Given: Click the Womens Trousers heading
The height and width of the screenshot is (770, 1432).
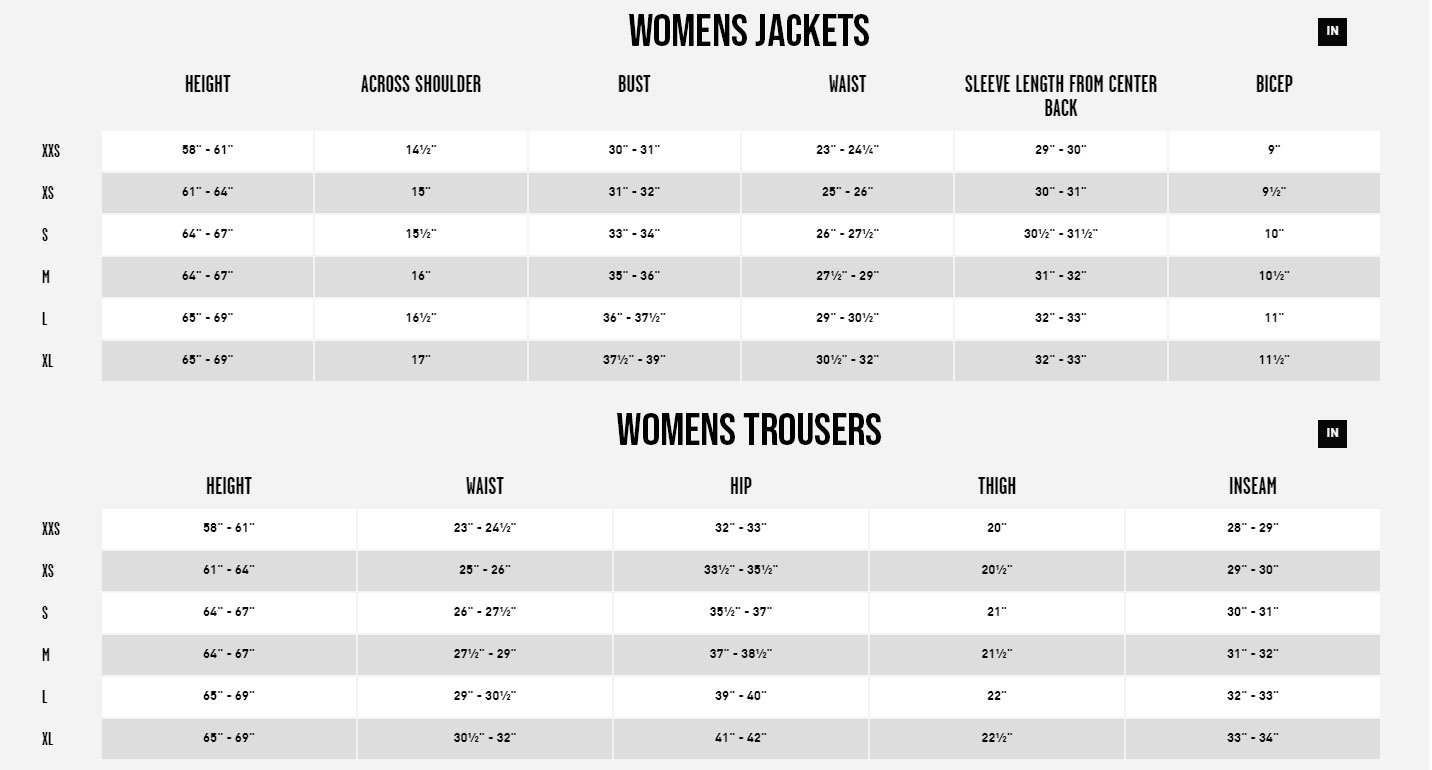Looking at the screenshot, I should (x=749, y=431).
